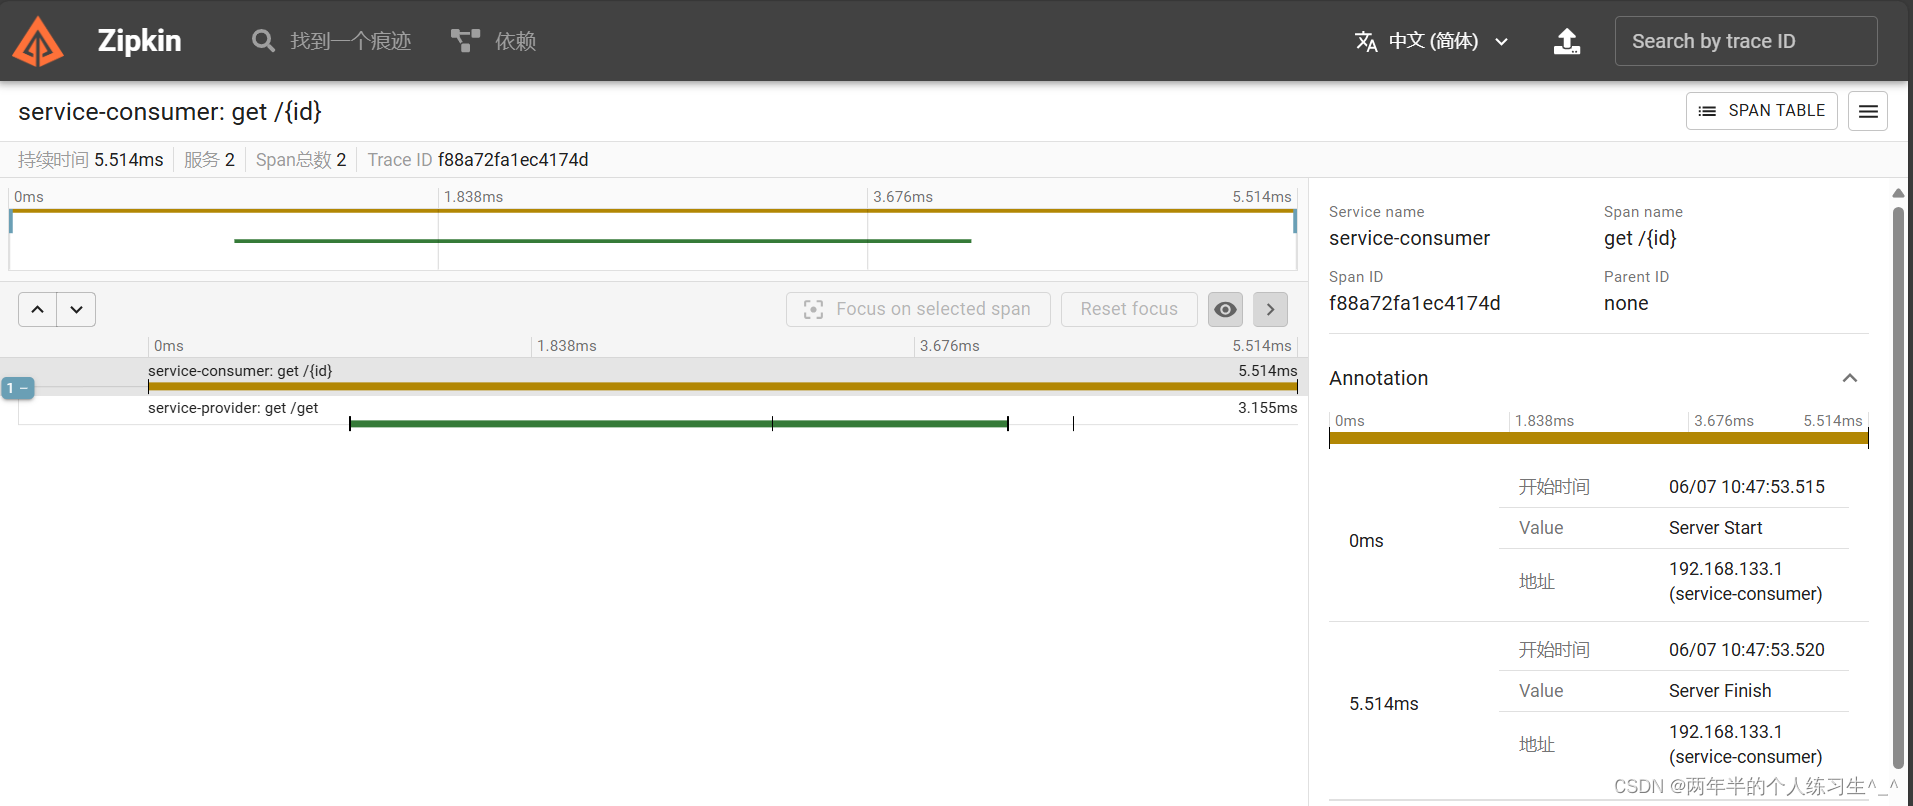The image size is (1913, 806).
Task: Collapse the span tree node labeled 1
Action: [x=18, y=388]
